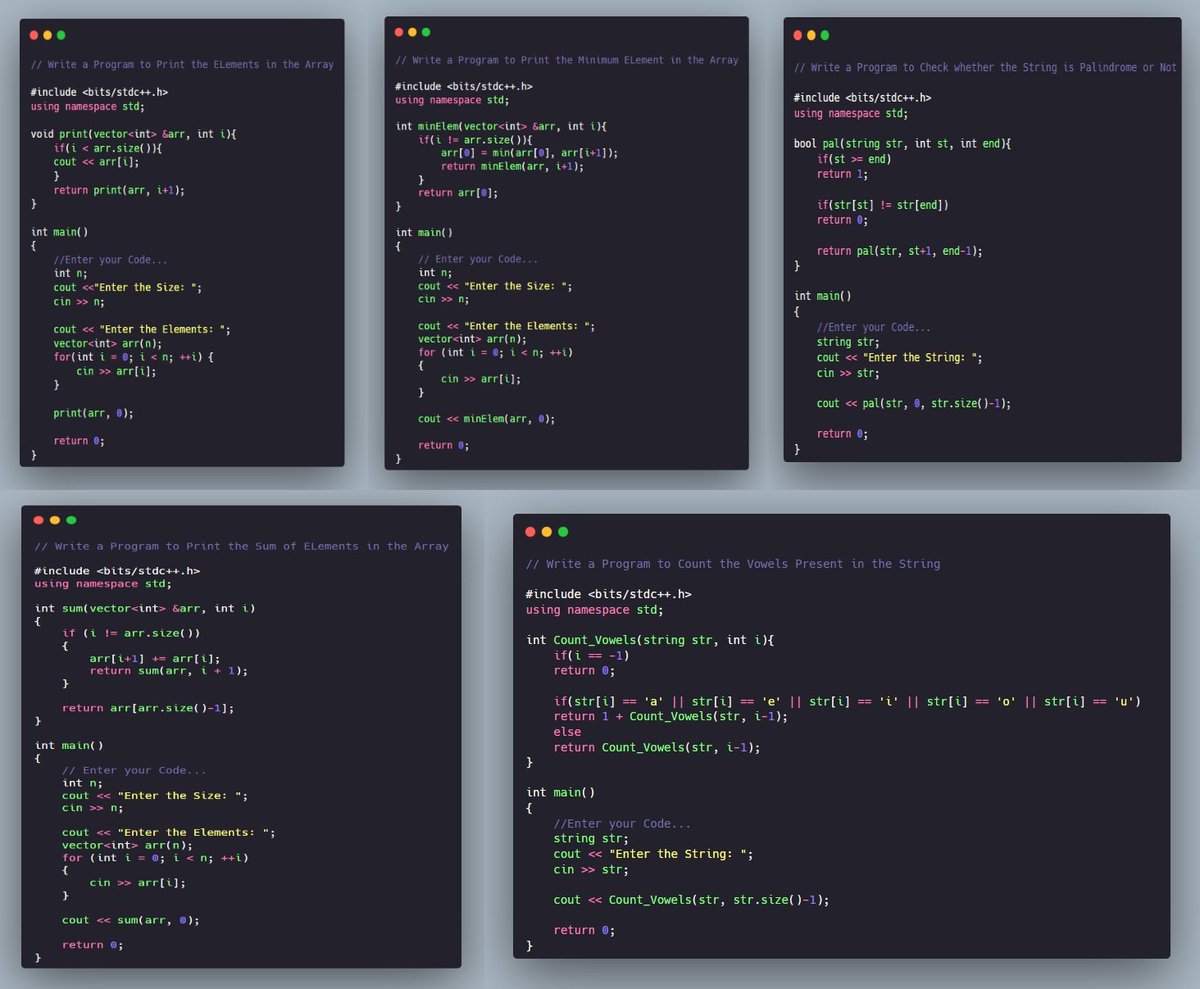Click line 'cout << minElem(arr, 0);'
Viewport: 1200px width, 989px height.
(x=488, y=419)
